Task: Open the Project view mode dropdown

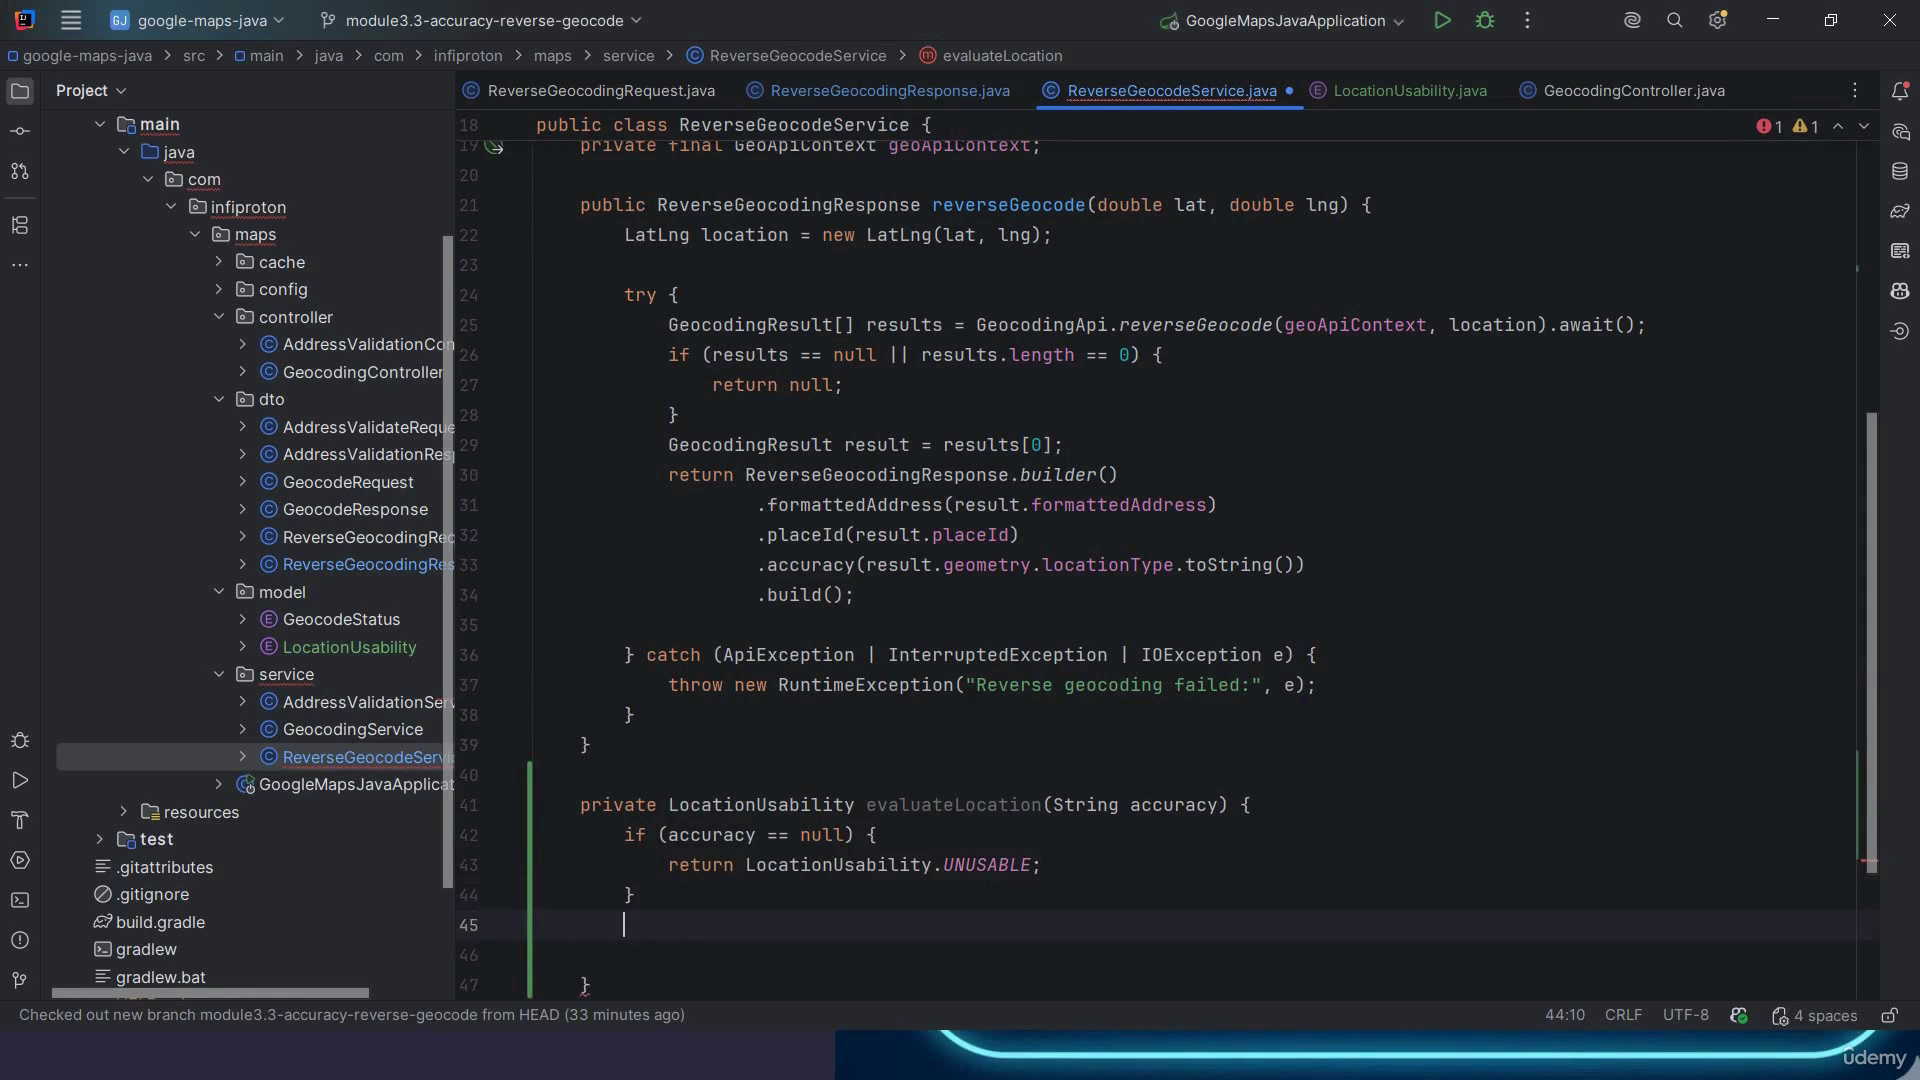Action: click(91, 90)
